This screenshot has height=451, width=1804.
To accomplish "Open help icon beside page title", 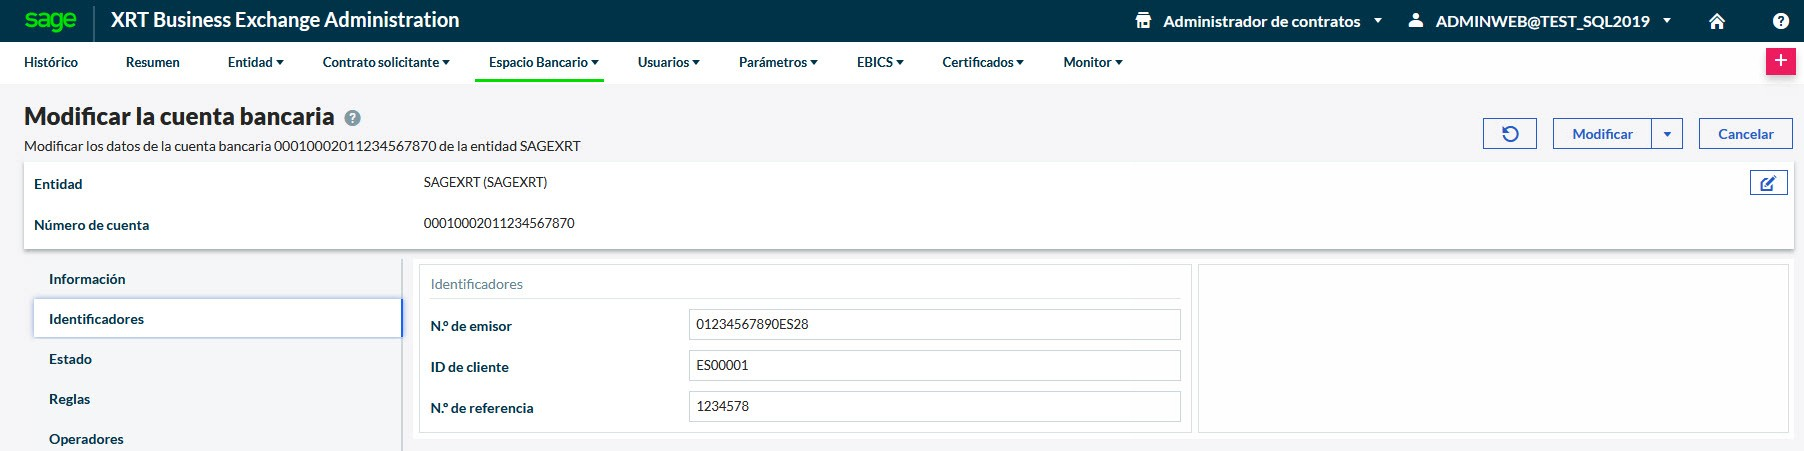I will (x=352, y=118).
